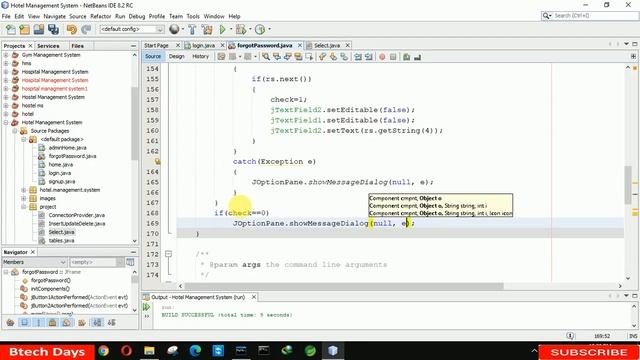The image size is (640, 360).
Task: Click the Profile Project clock icon
Action: point(260,29)
